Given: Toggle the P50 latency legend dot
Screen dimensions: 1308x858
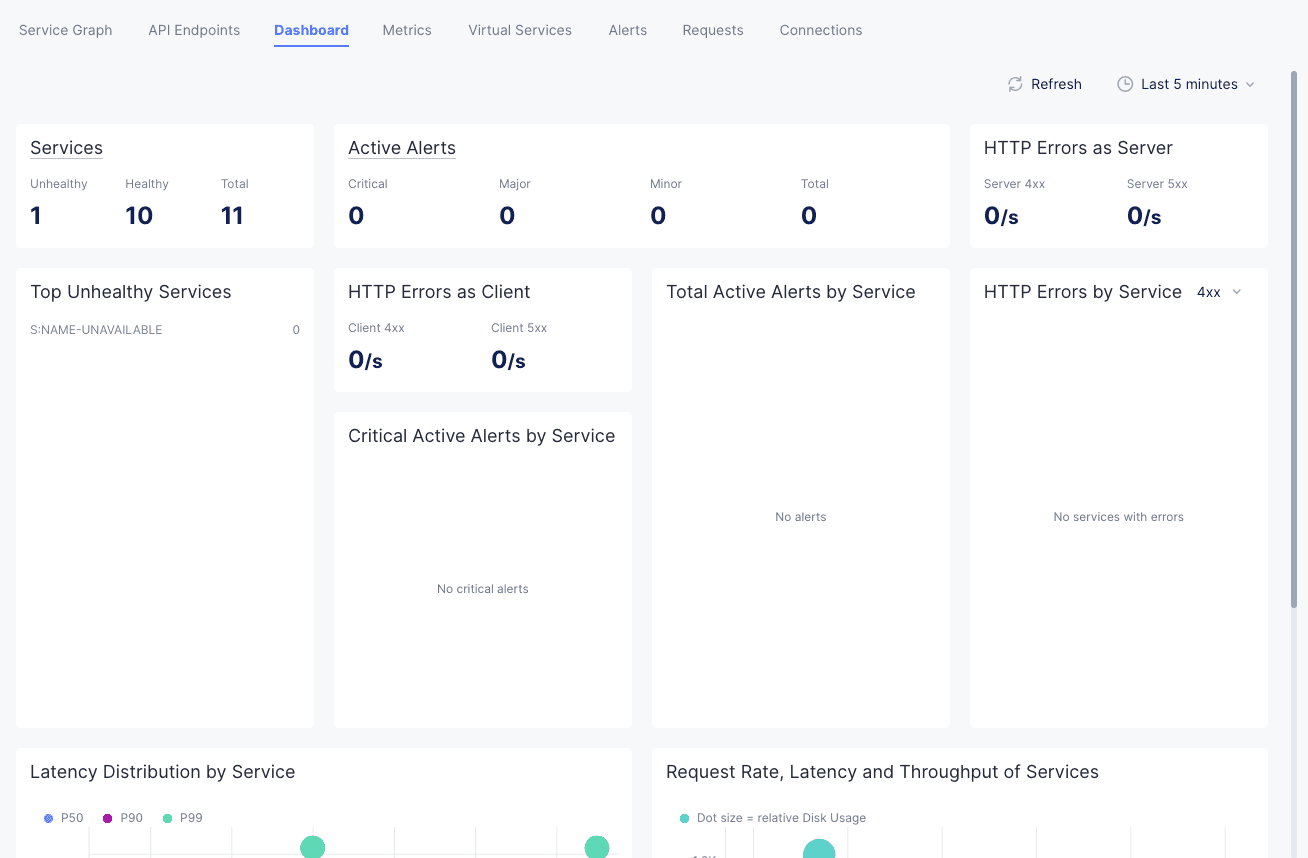Looking at the screenshot, I should coord(49,818).
